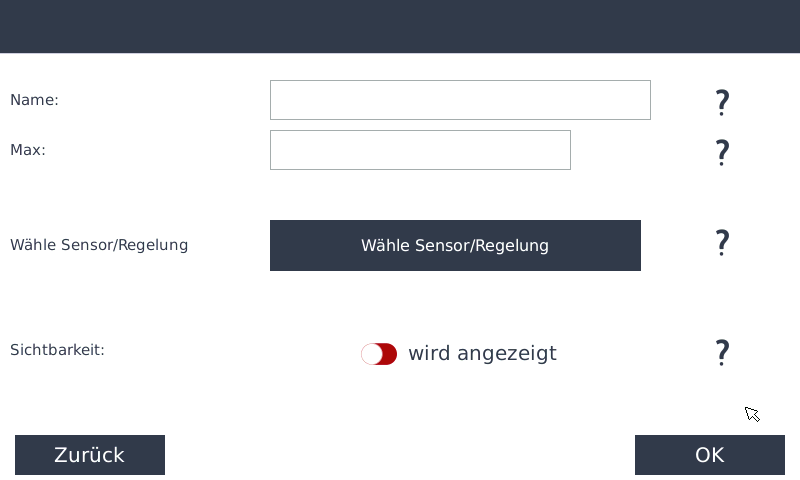Open the Sichtbarkeit help question mark
The image size is (800, 480).
pos(722,352)
